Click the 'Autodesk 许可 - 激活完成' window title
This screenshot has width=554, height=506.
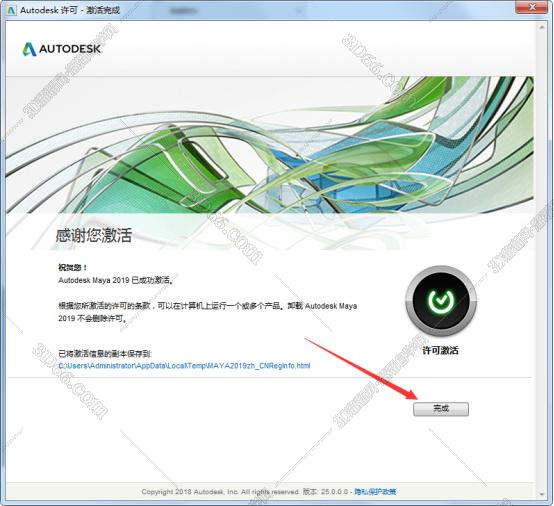click(x=70, y=10)
